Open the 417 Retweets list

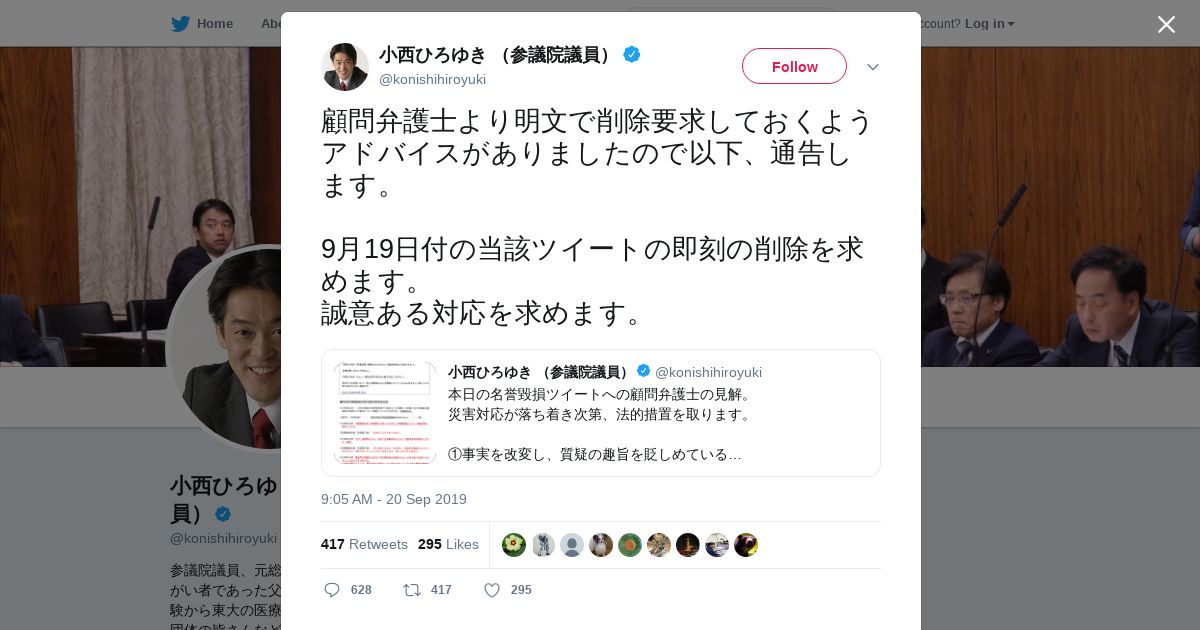point(364,544)
